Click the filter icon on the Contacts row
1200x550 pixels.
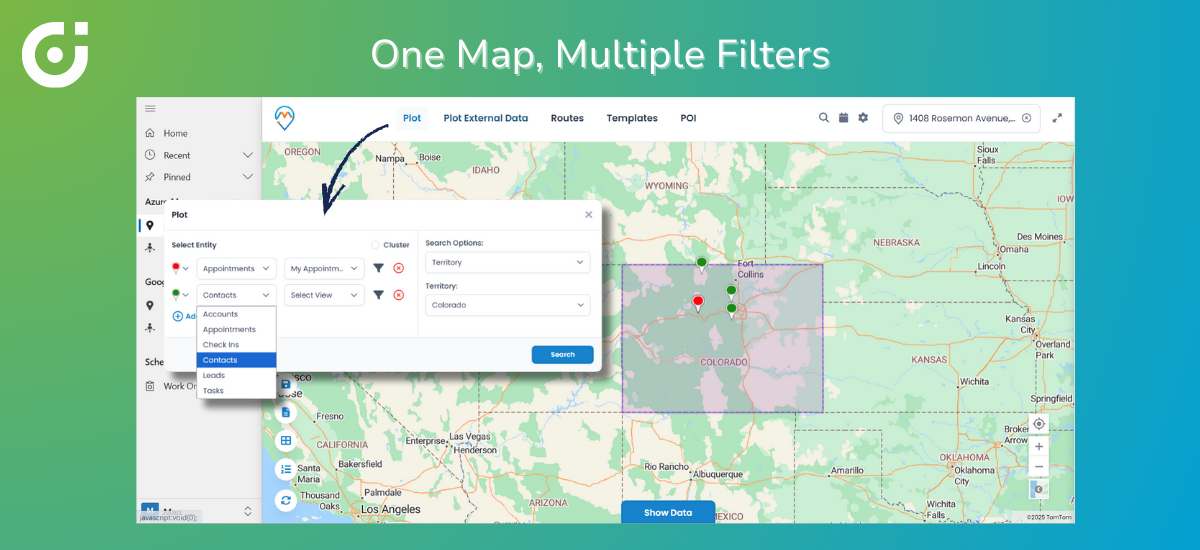coord(379,295)
